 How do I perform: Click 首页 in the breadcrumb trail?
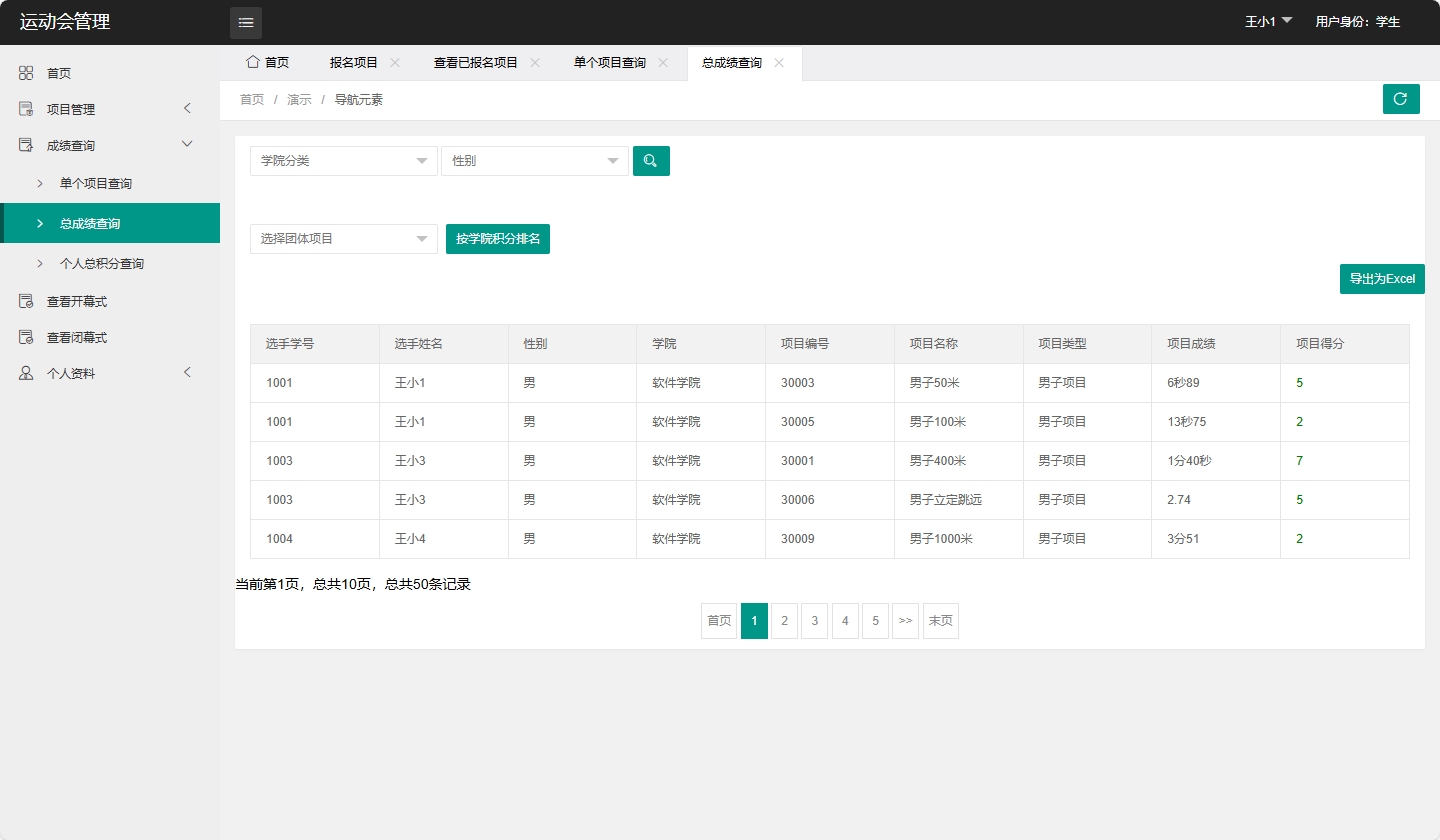(x=251, y=99)
